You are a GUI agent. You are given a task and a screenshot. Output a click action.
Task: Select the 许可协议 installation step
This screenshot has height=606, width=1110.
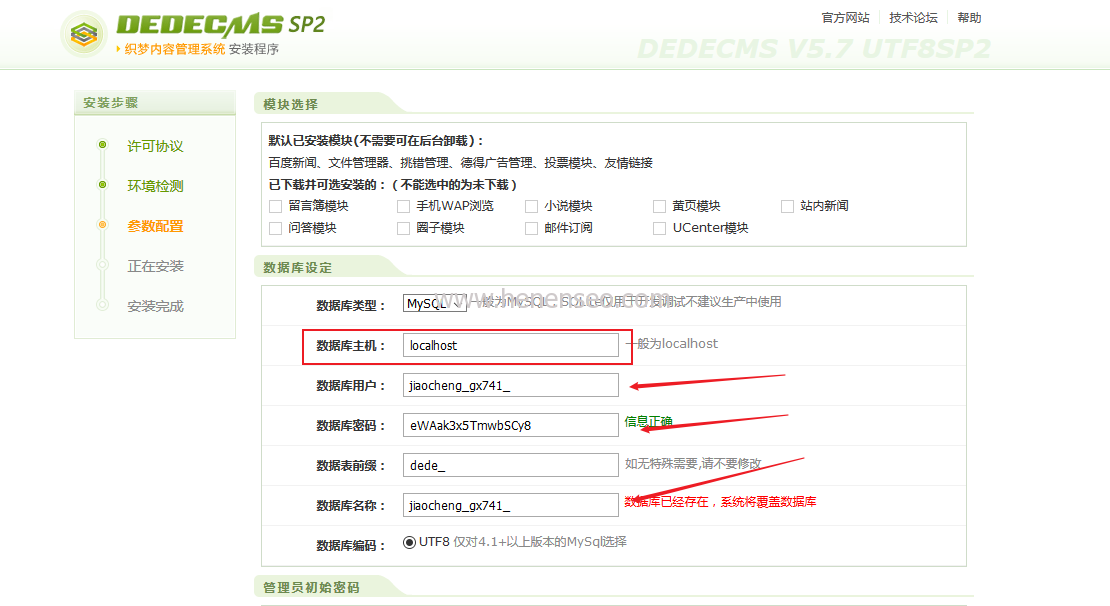155,146
